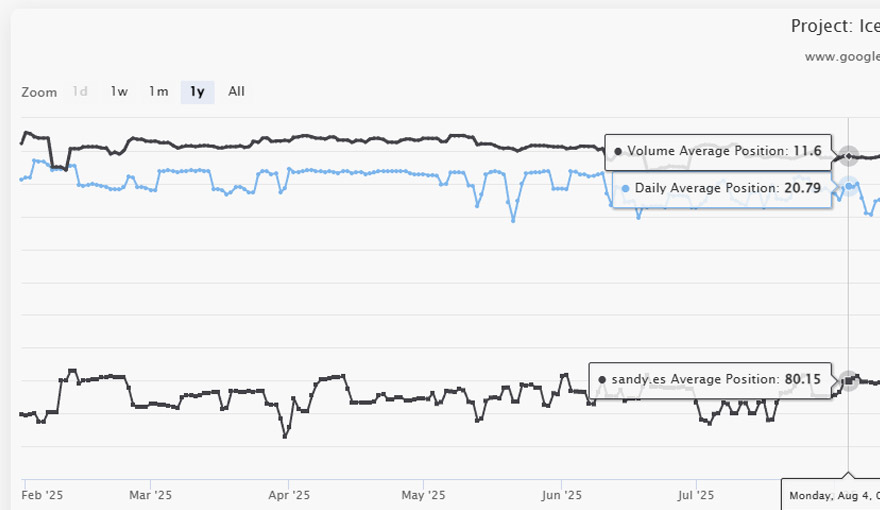Click the bullet in sandy.es tooltip

[602, 380]
